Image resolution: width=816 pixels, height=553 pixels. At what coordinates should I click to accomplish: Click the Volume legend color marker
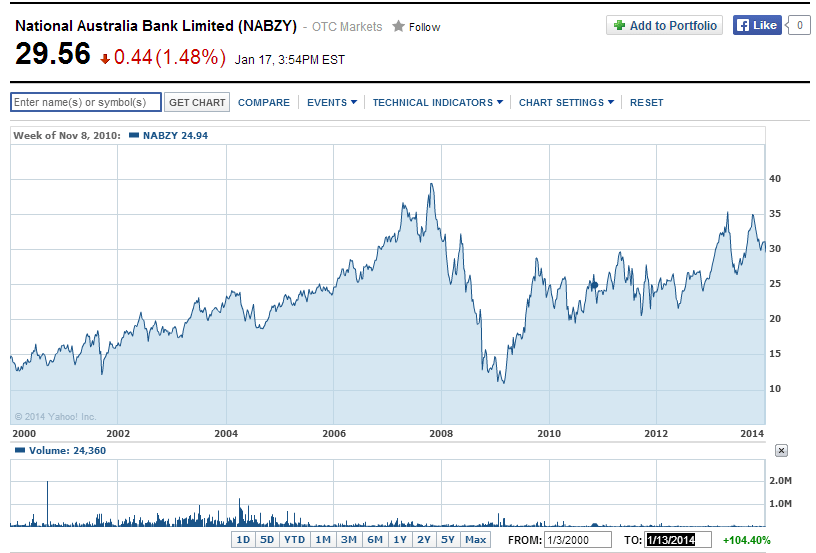[x=20, y=450]
